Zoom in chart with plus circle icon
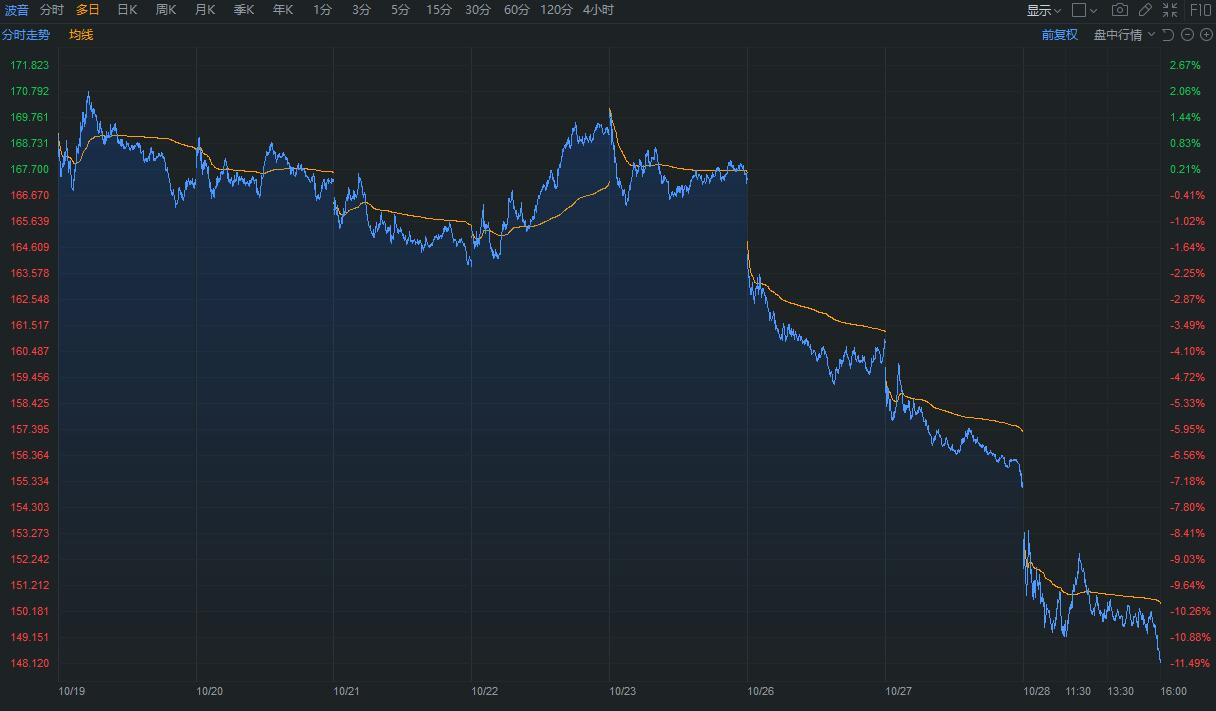The image size is (1216, 711). [x=1205, y=35]
